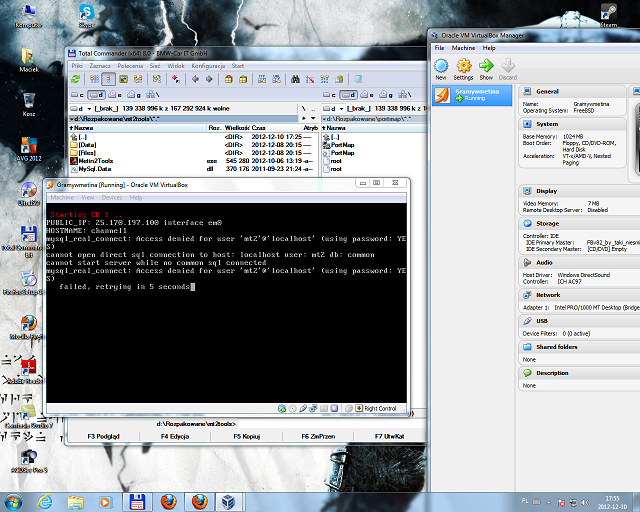The width and height of the screenshot is (640, 512).
Task: Switch to thumbnail view in Total Commander toolbar
Action: [x=123, y=79]
